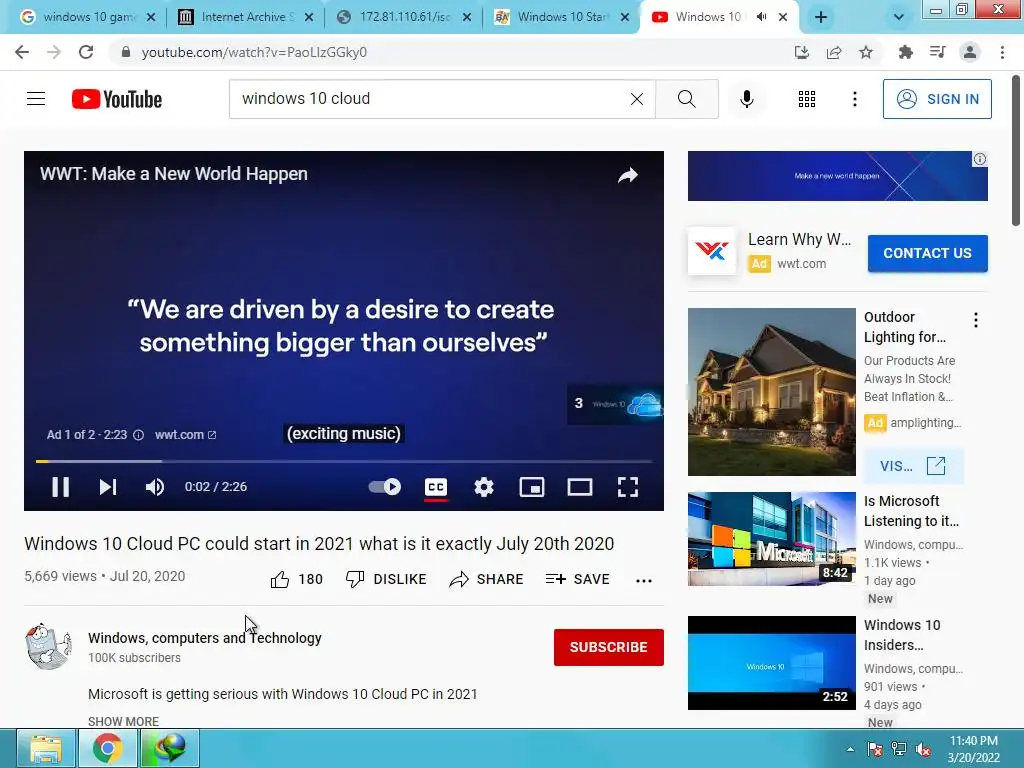Open the tab search dropdown arrow
Image resolution: width=1024 pixels, height=768 pixels.
(x=899, y=18)
